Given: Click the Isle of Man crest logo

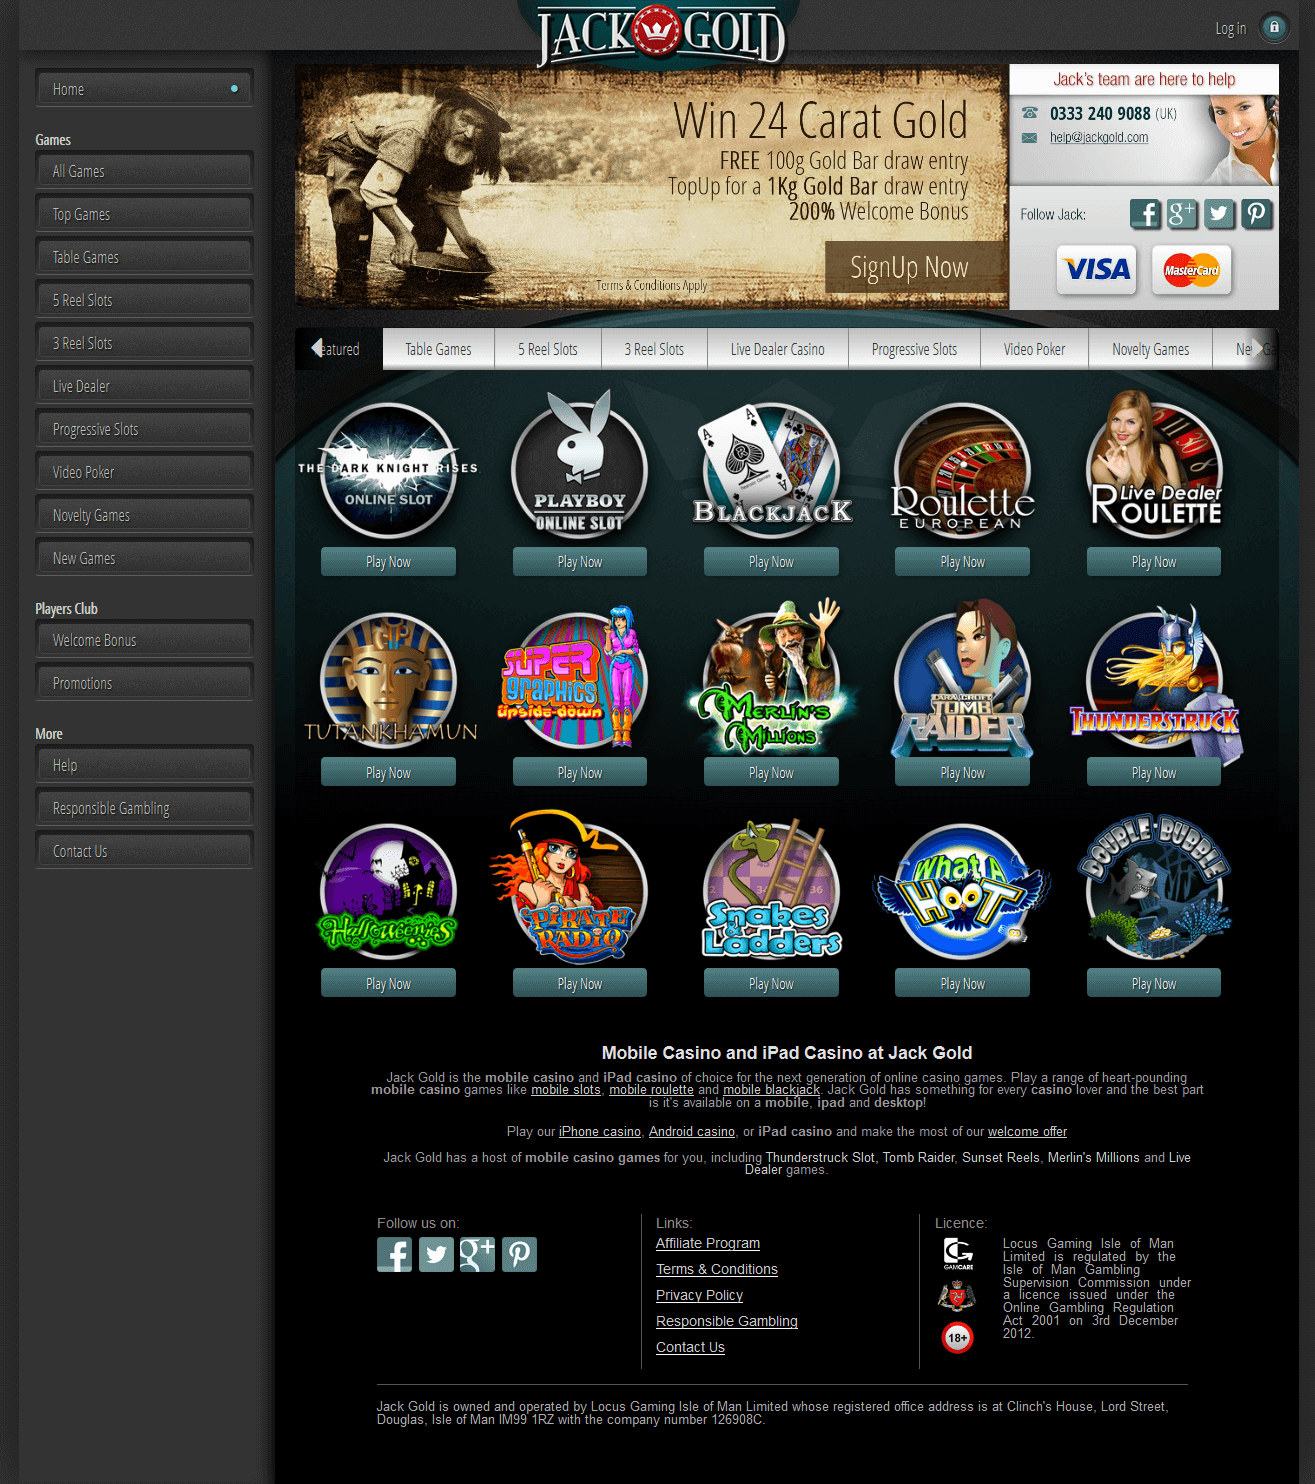Looking at the screenshot, I should 957,1296.
